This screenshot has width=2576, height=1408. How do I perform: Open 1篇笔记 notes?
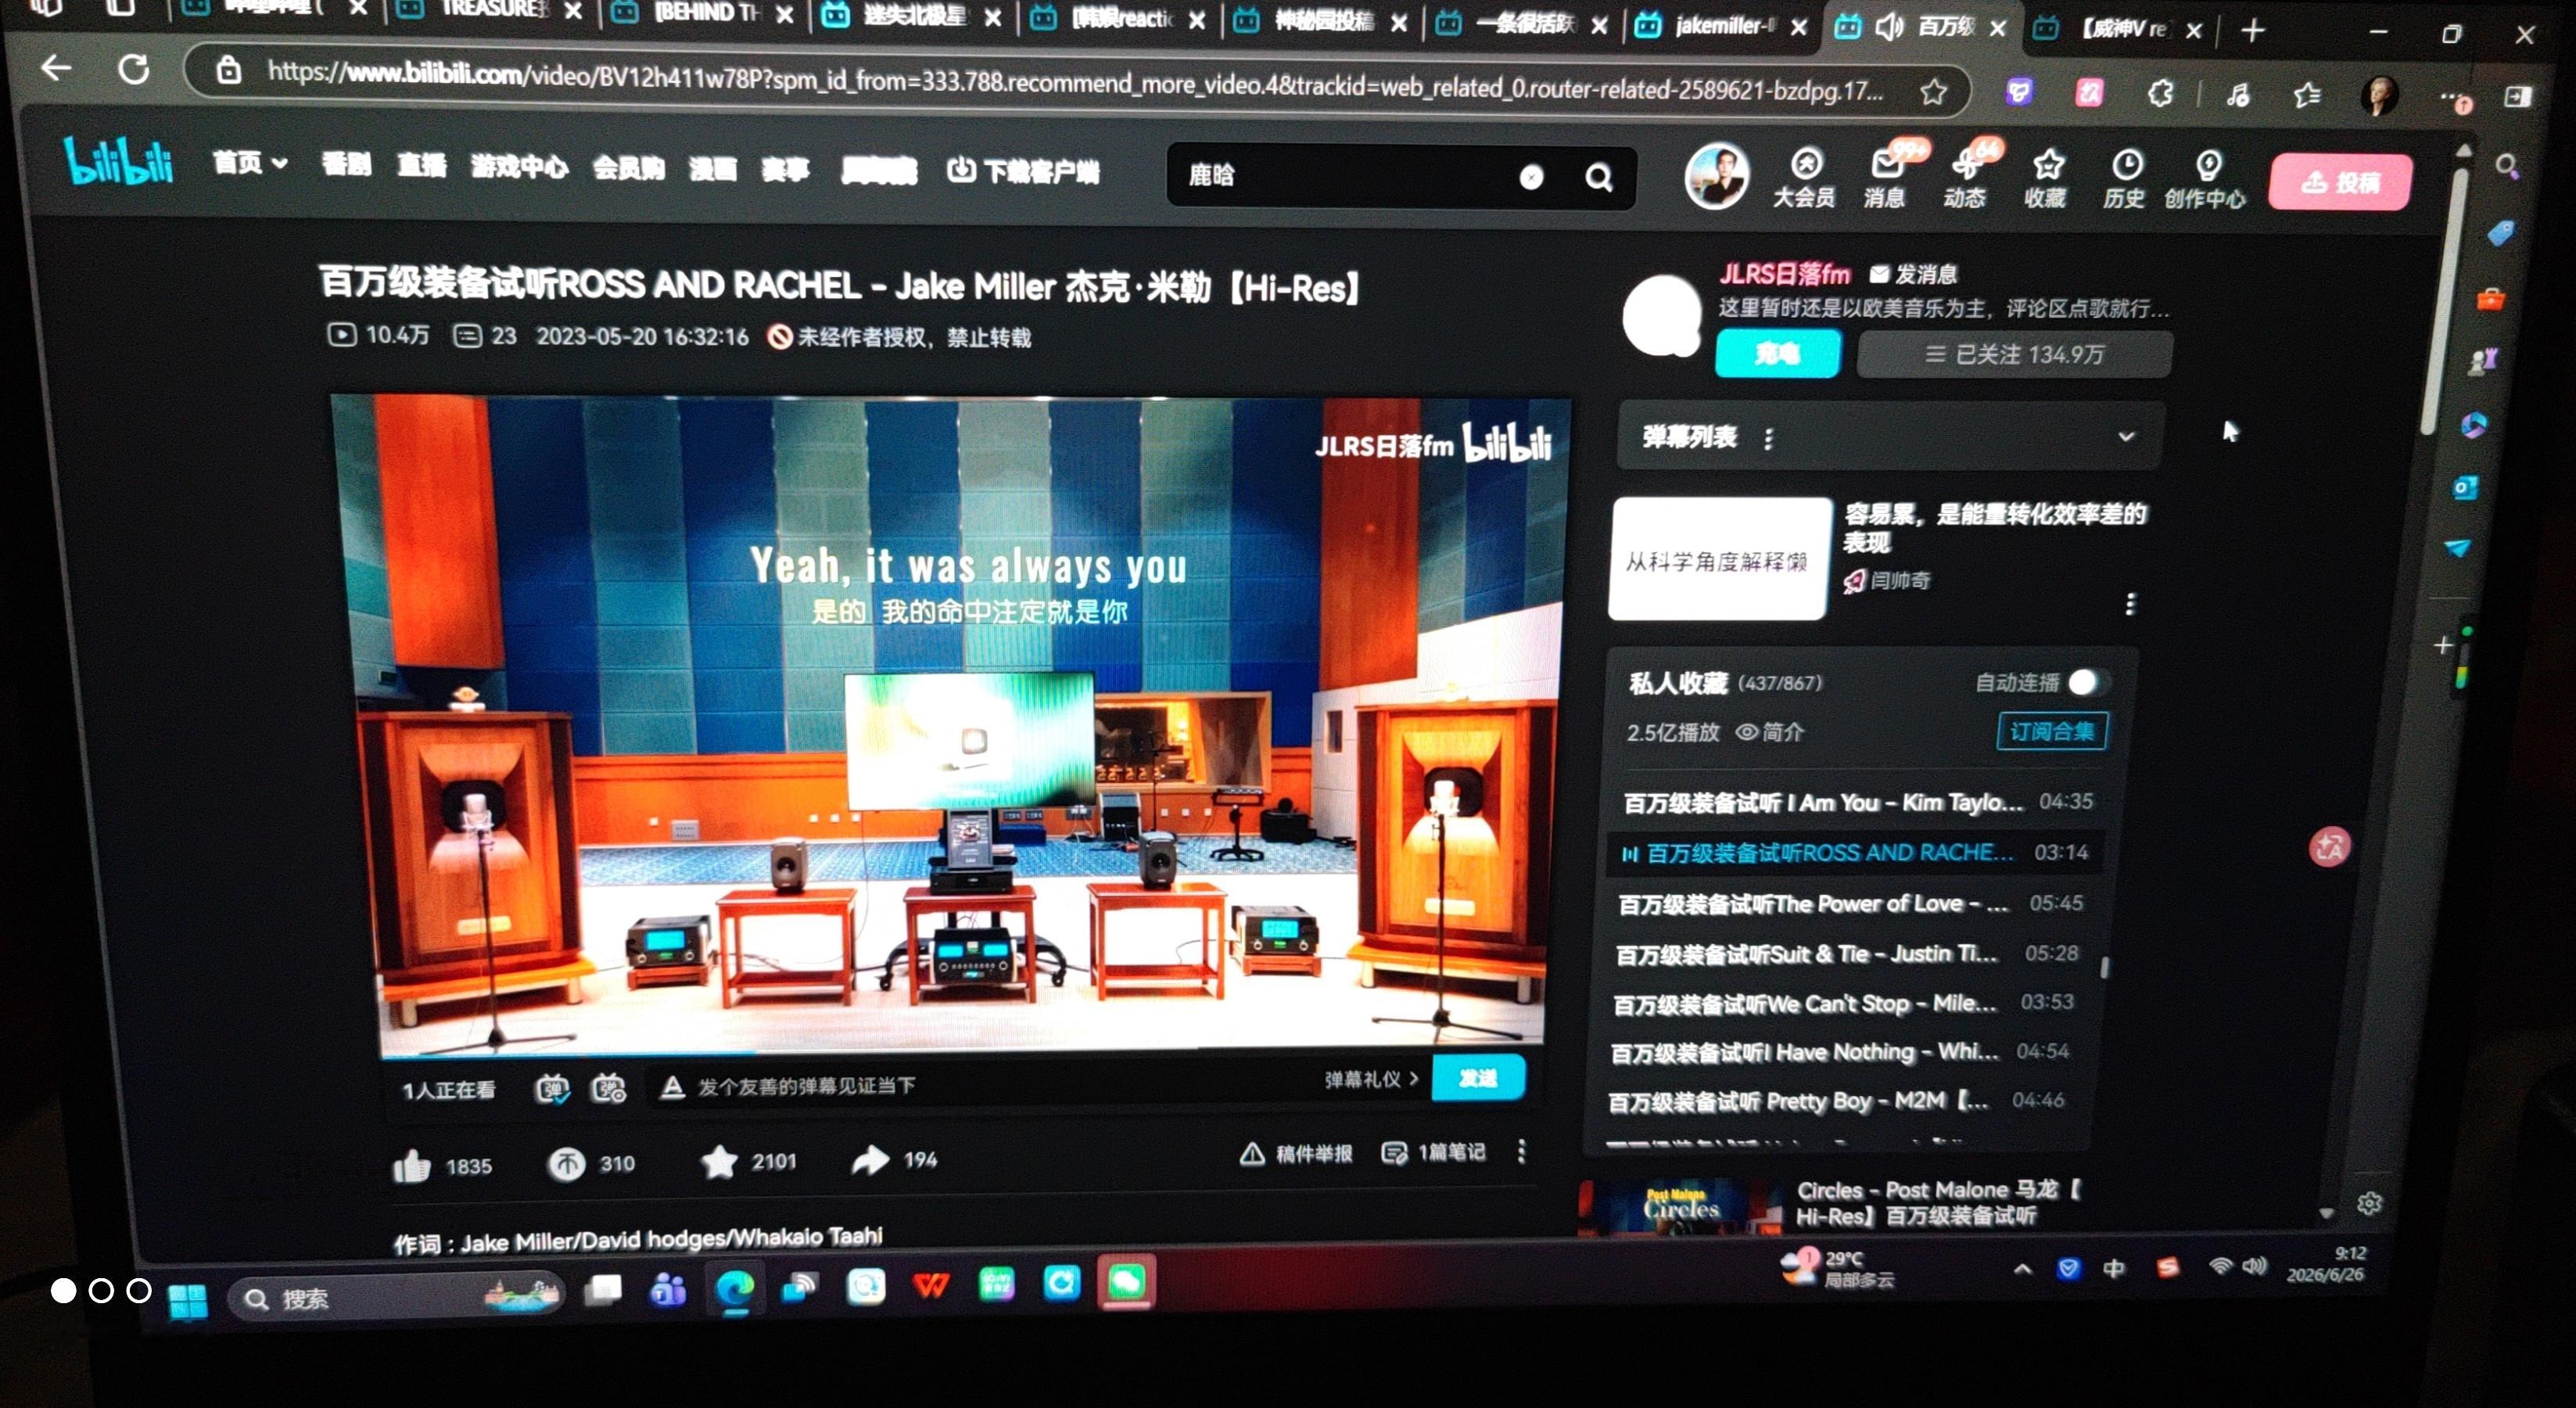[x=1434, y=1152]
